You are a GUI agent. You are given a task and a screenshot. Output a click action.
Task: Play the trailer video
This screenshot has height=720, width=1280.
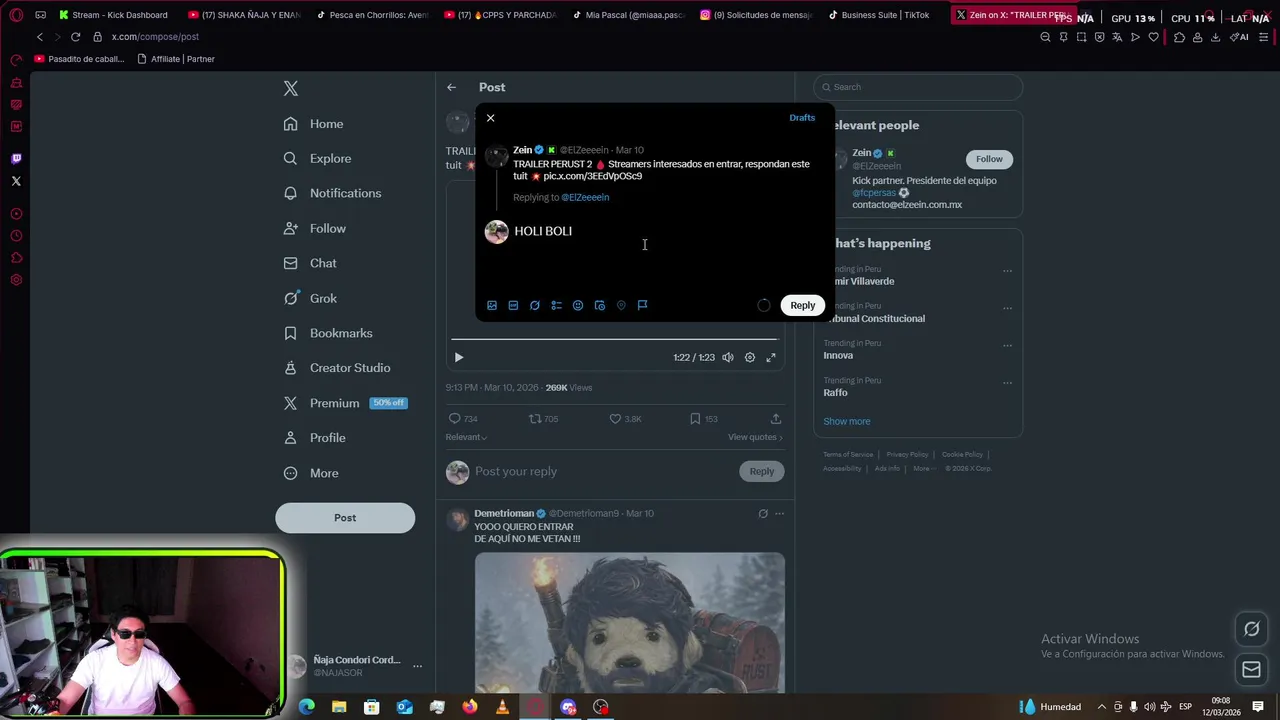click(459, 357)
